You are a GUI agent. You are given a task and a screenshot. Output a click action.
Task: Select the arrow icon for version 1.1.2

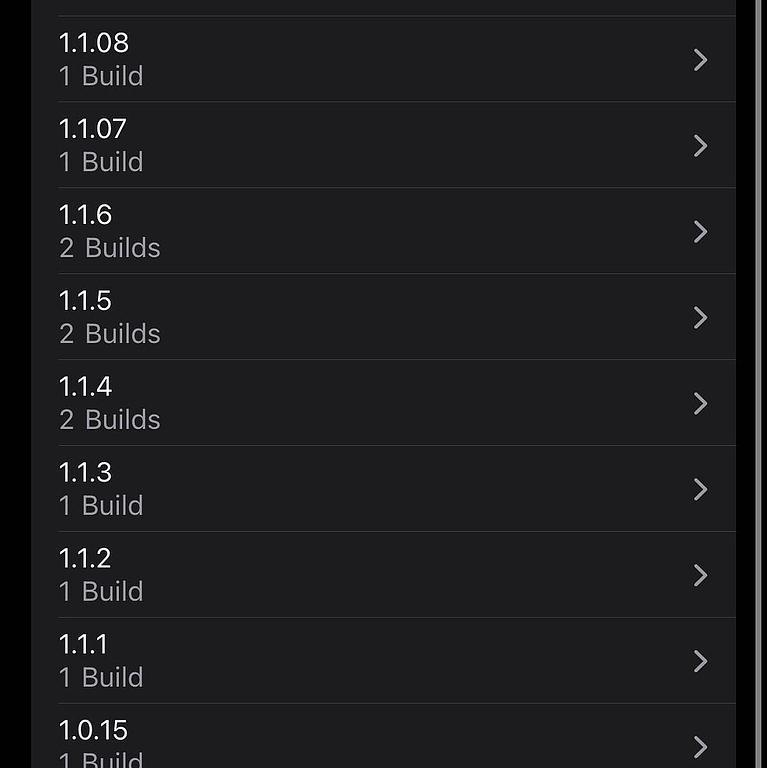tap(701, 575)
